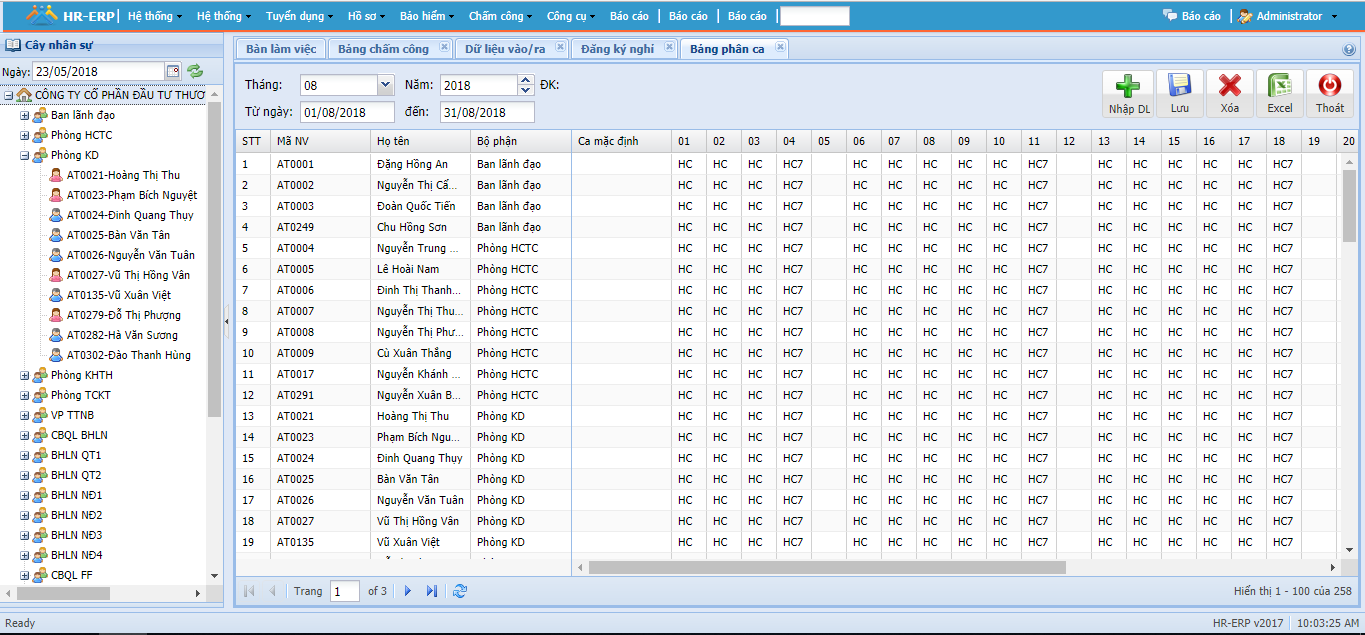The height and width of the screenshot is (635, 1365).
Task: Switch to Đăng ký nghỉ tab
Action: 617,49
